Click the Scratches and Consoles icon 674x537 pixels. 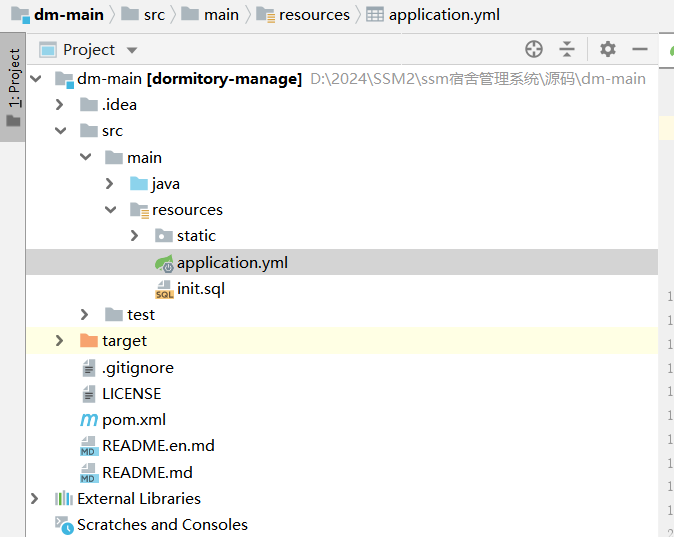(x=64, y=524)
